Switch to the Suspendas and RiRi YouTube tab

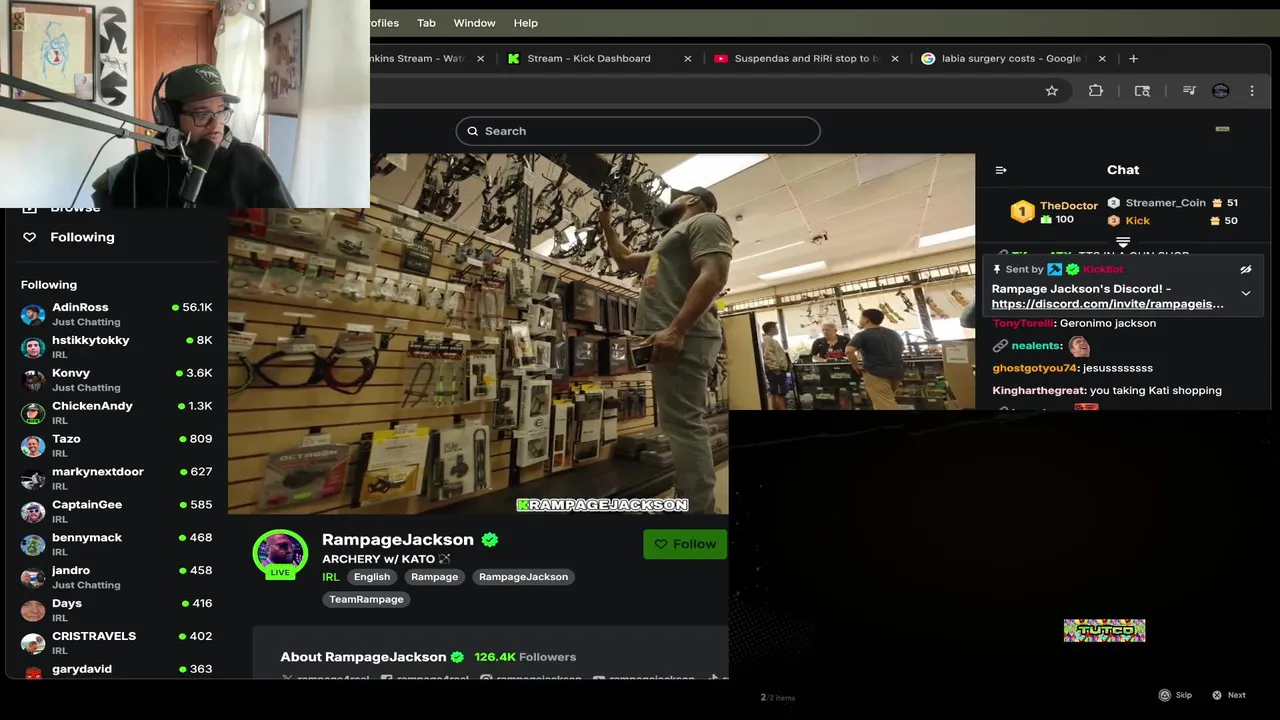click(805, 59)
